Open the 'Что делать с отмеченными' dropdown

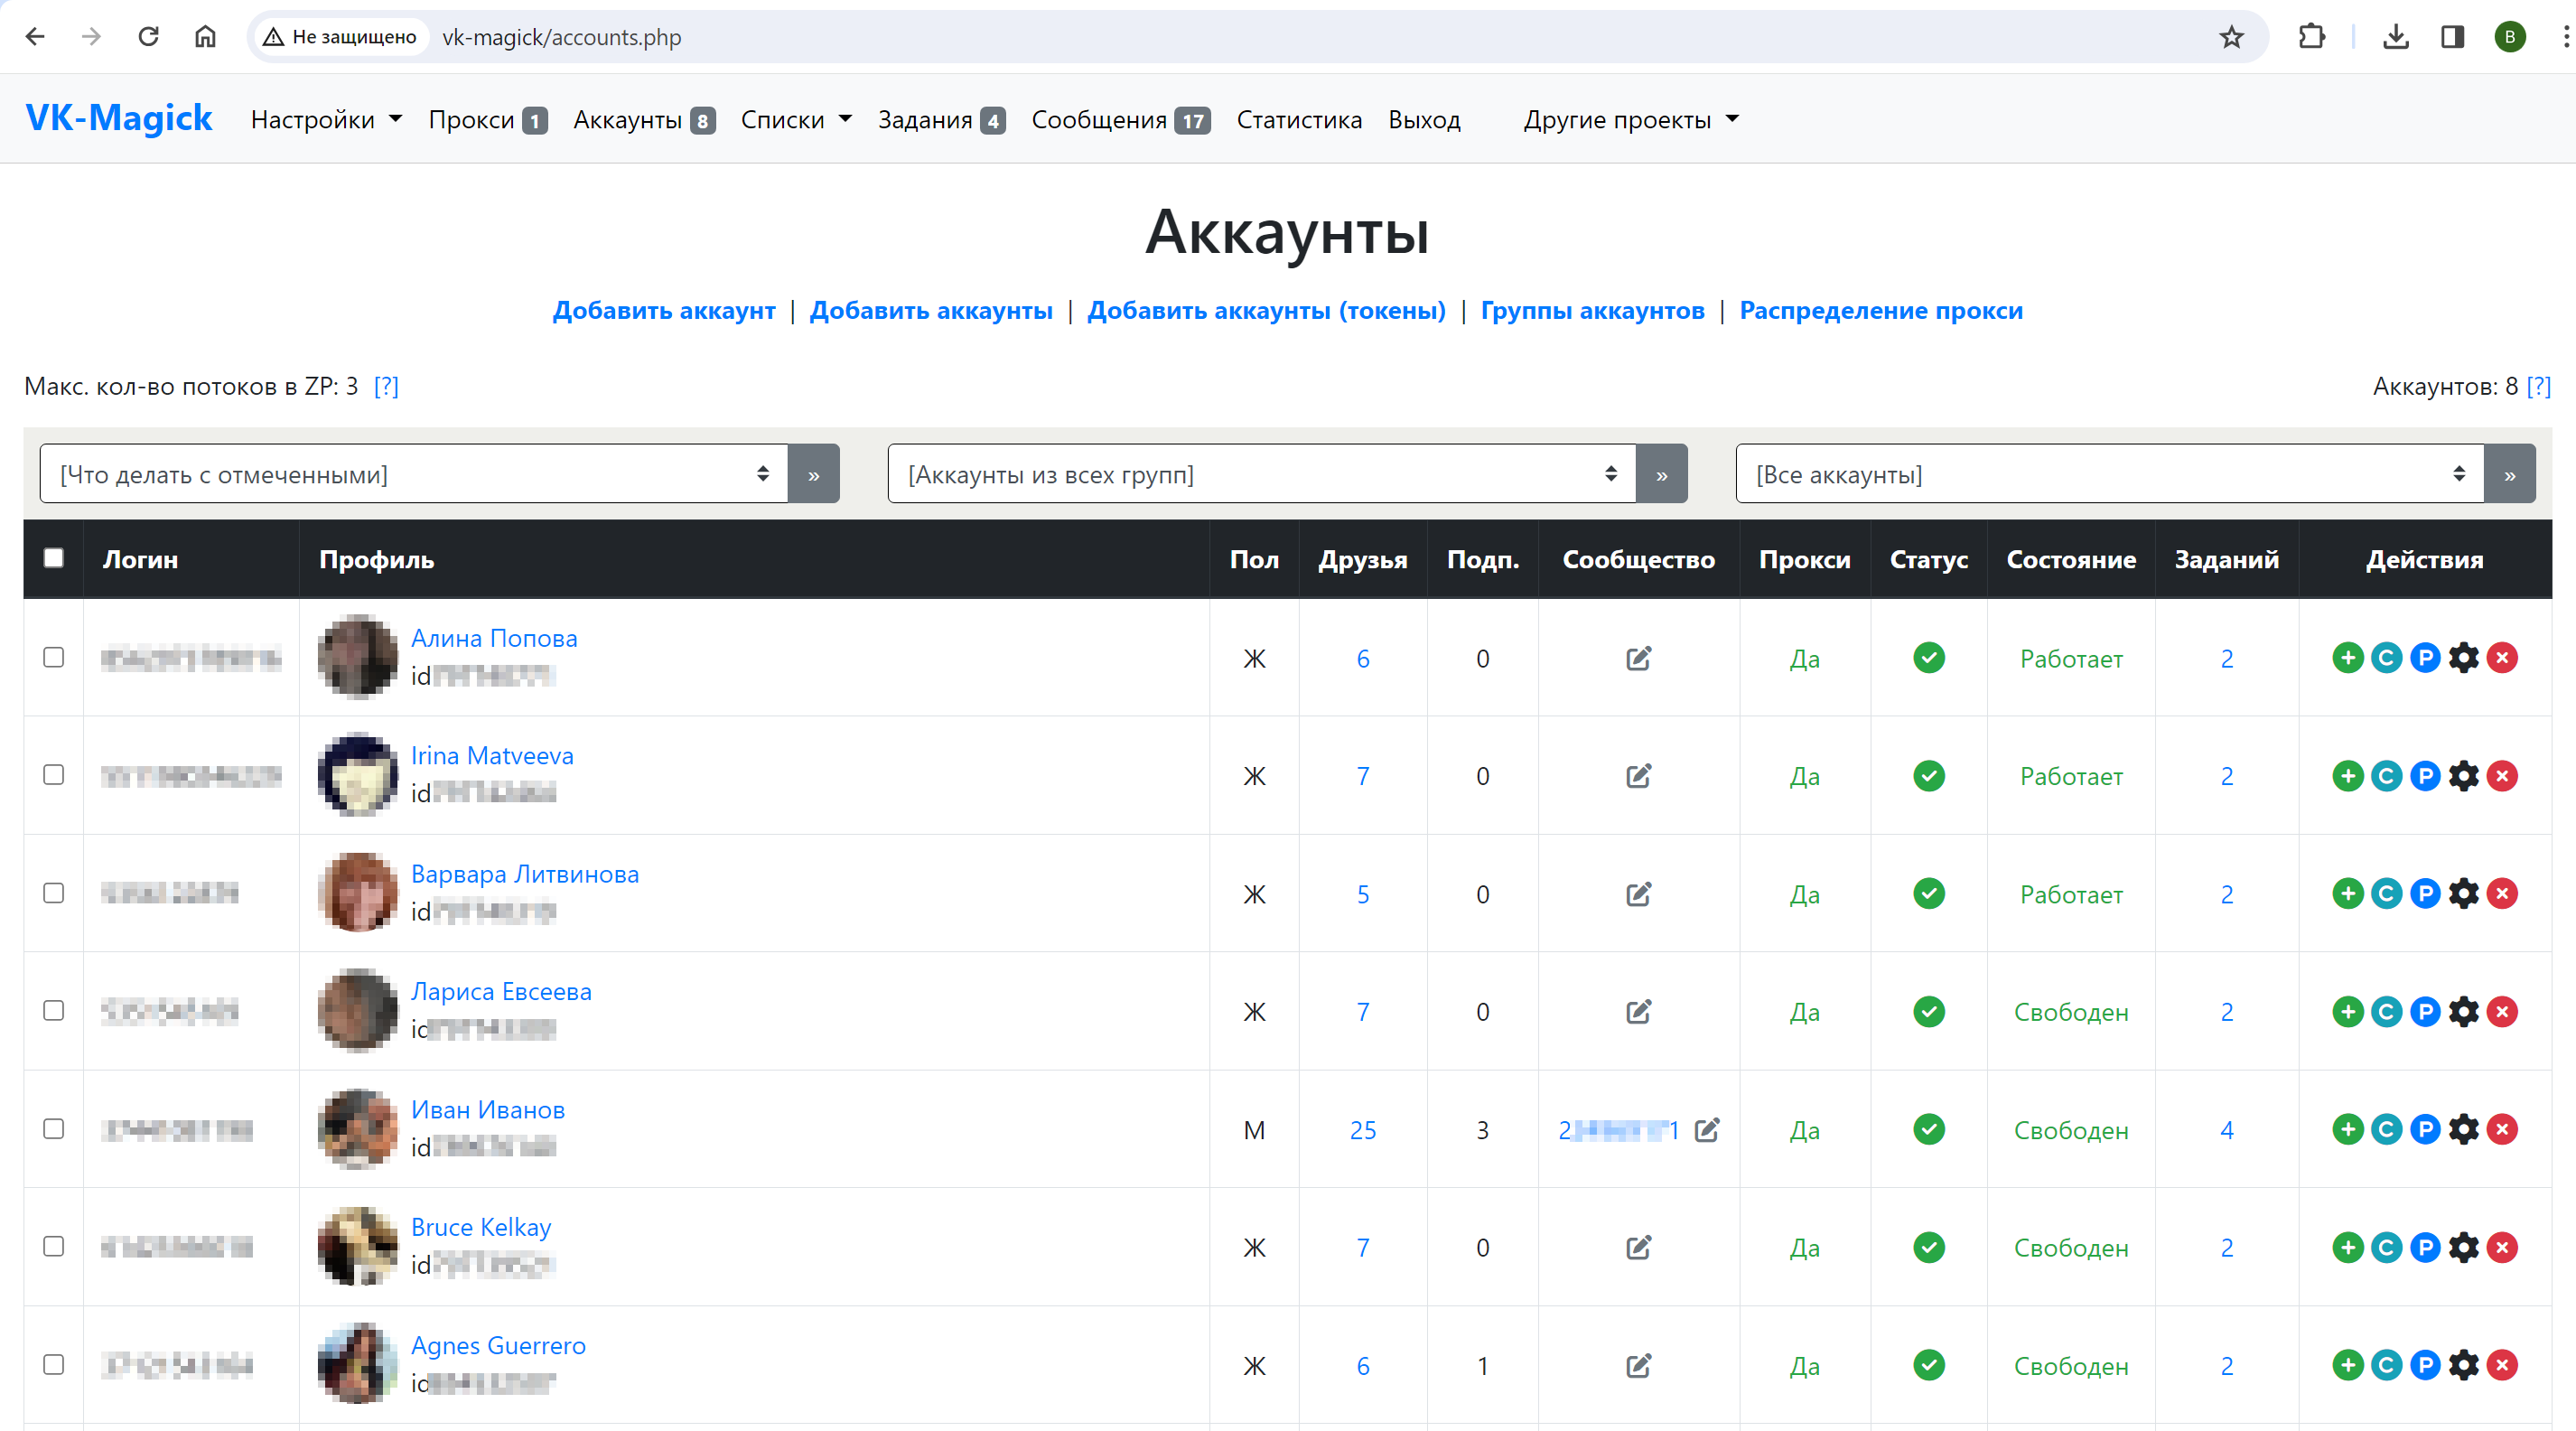413,474
